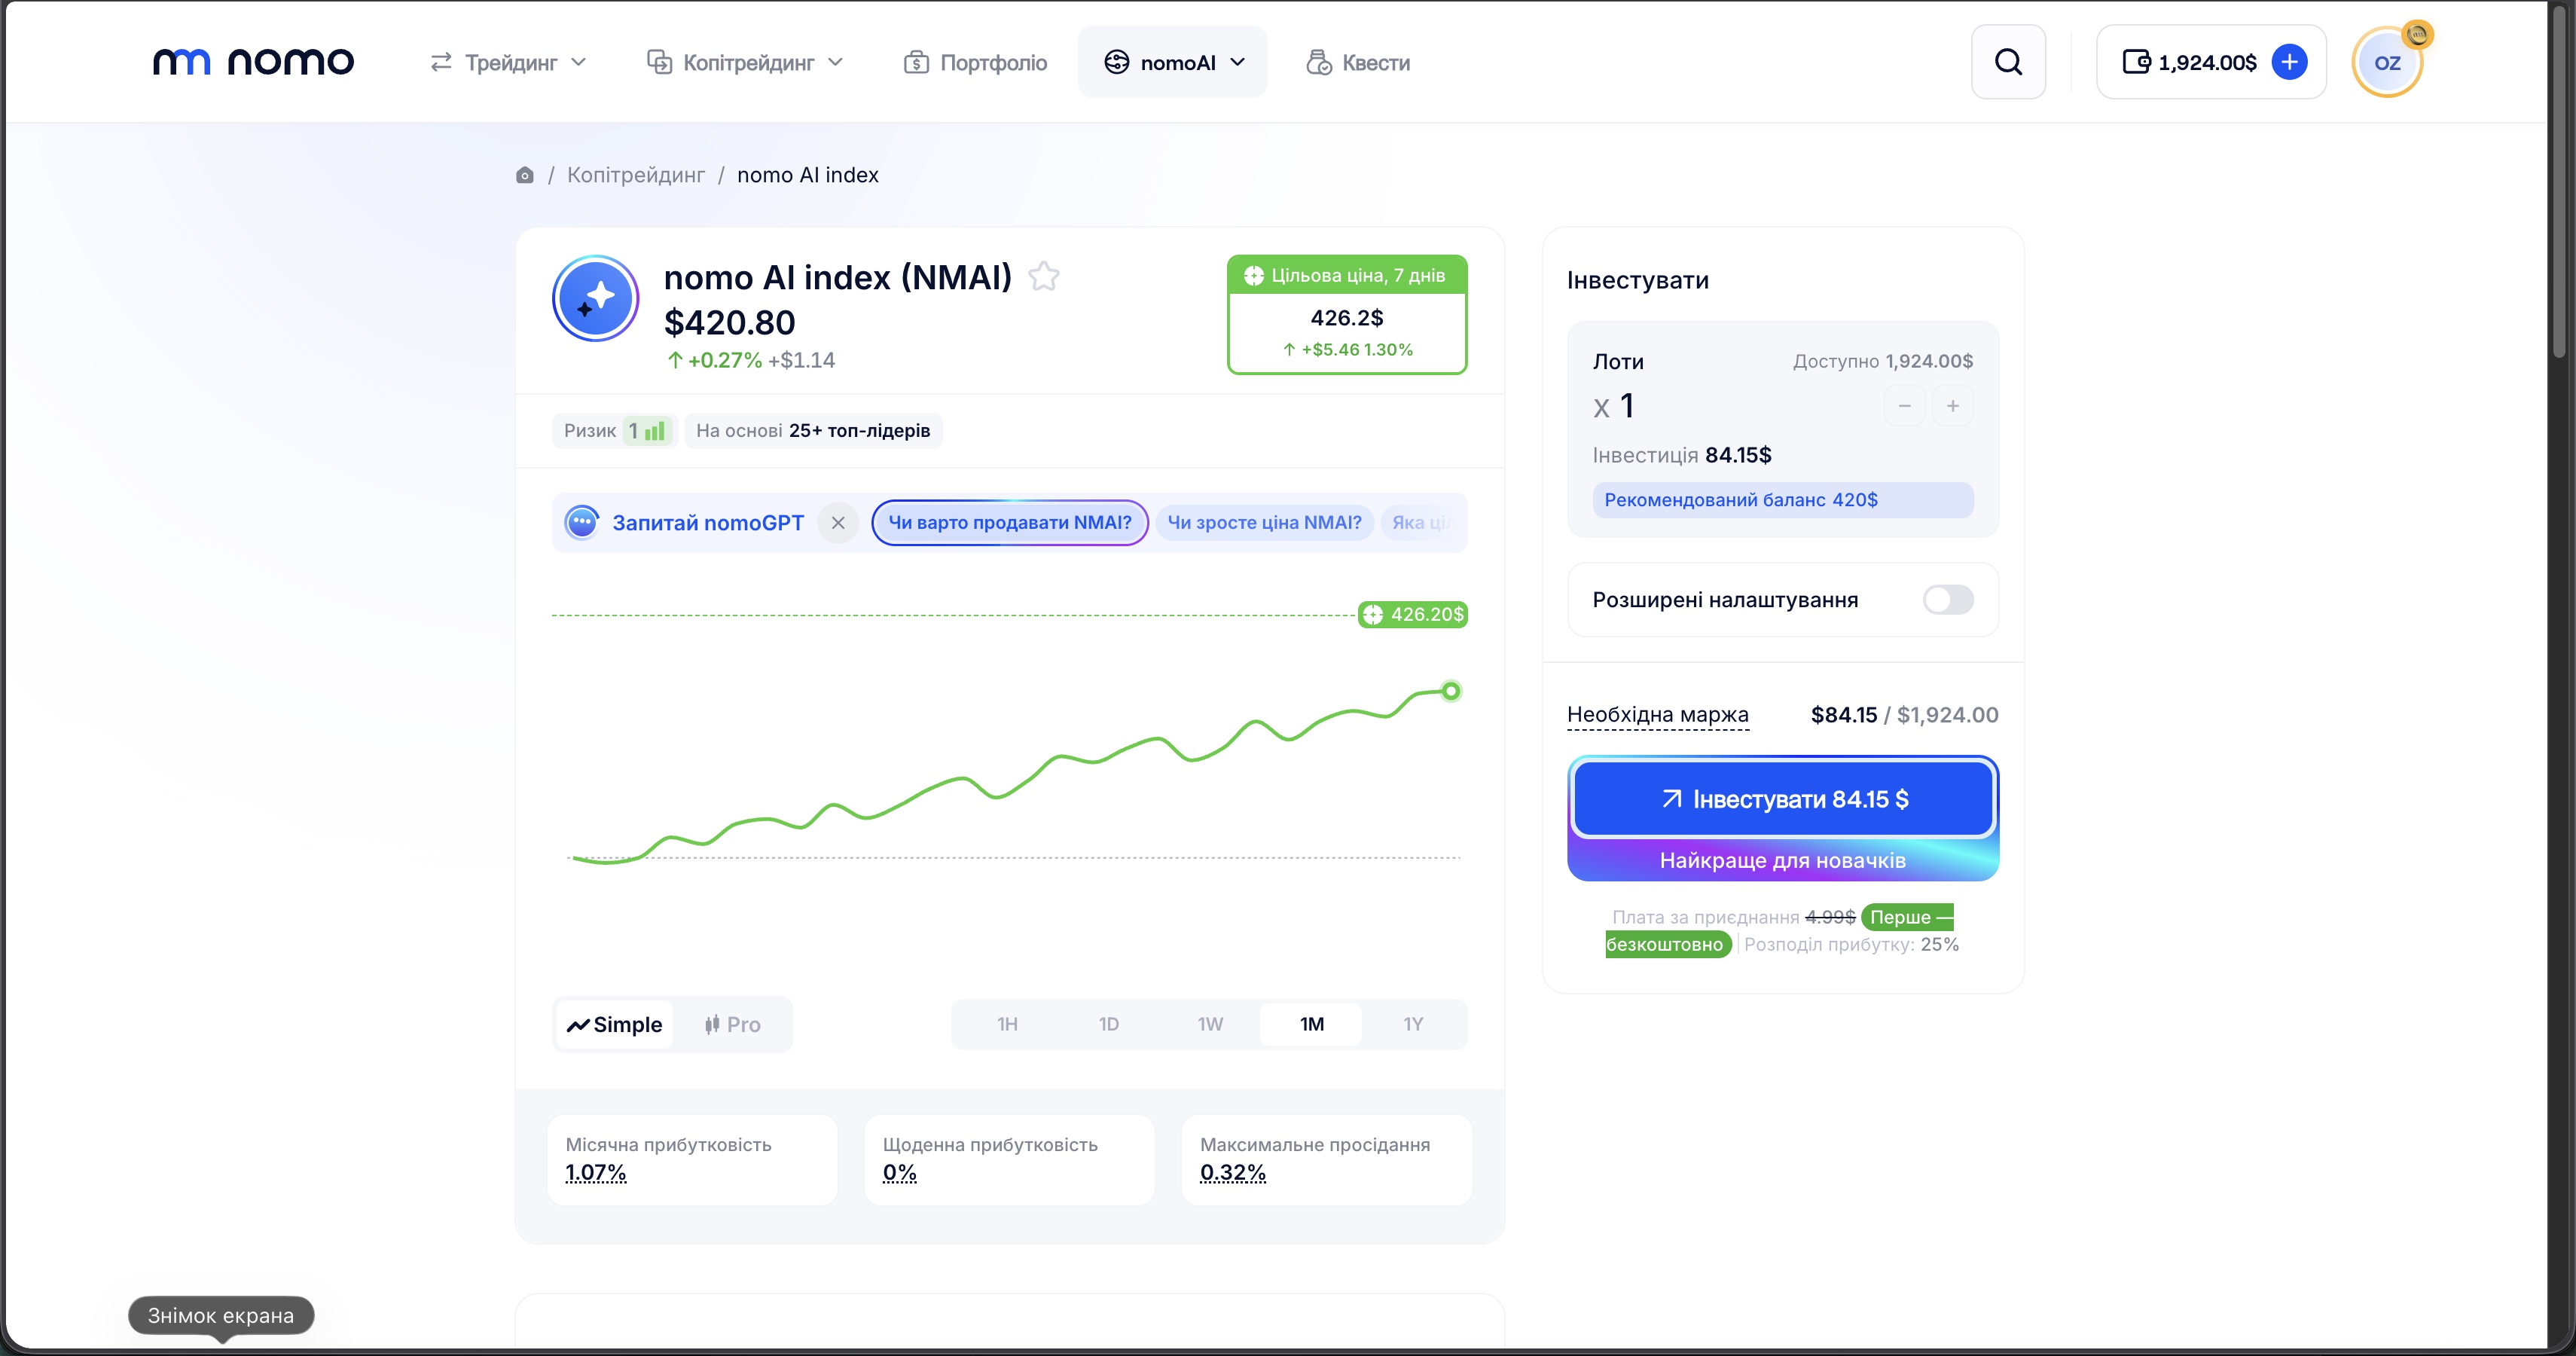Viewport: 2576px width, 1356px height.
Task: Select 1W chart timeframe
Action: point(1210,1024)
